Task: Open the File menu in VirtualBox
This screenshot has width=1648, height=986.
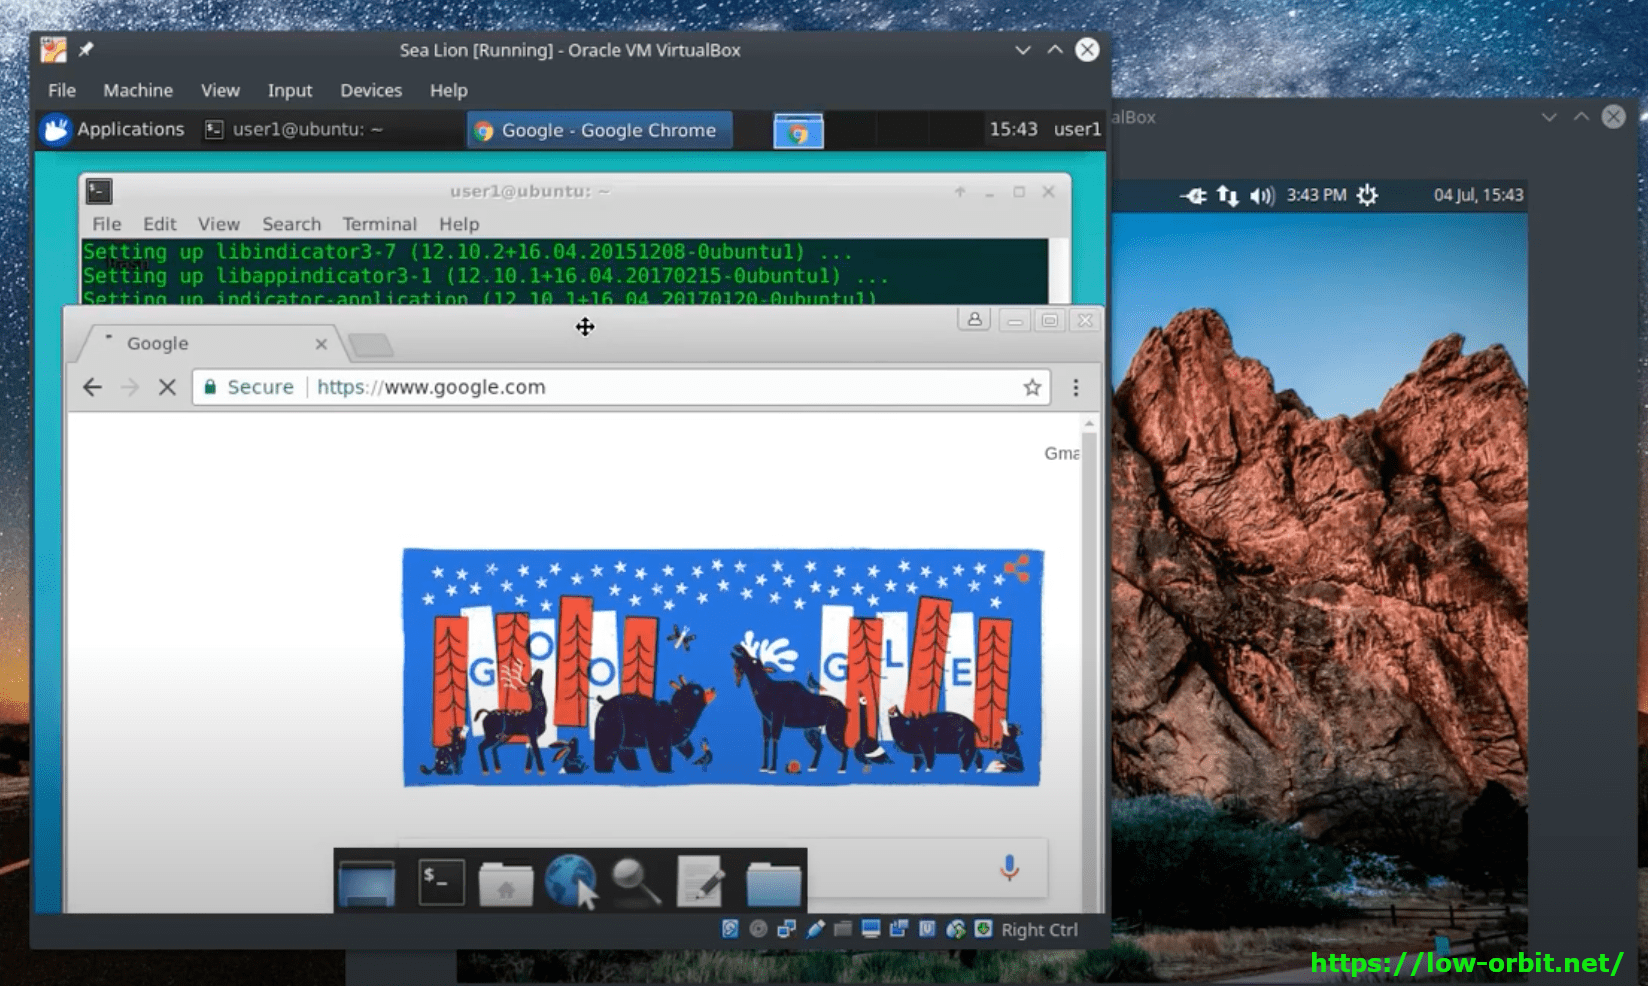Action: (62, 90)
